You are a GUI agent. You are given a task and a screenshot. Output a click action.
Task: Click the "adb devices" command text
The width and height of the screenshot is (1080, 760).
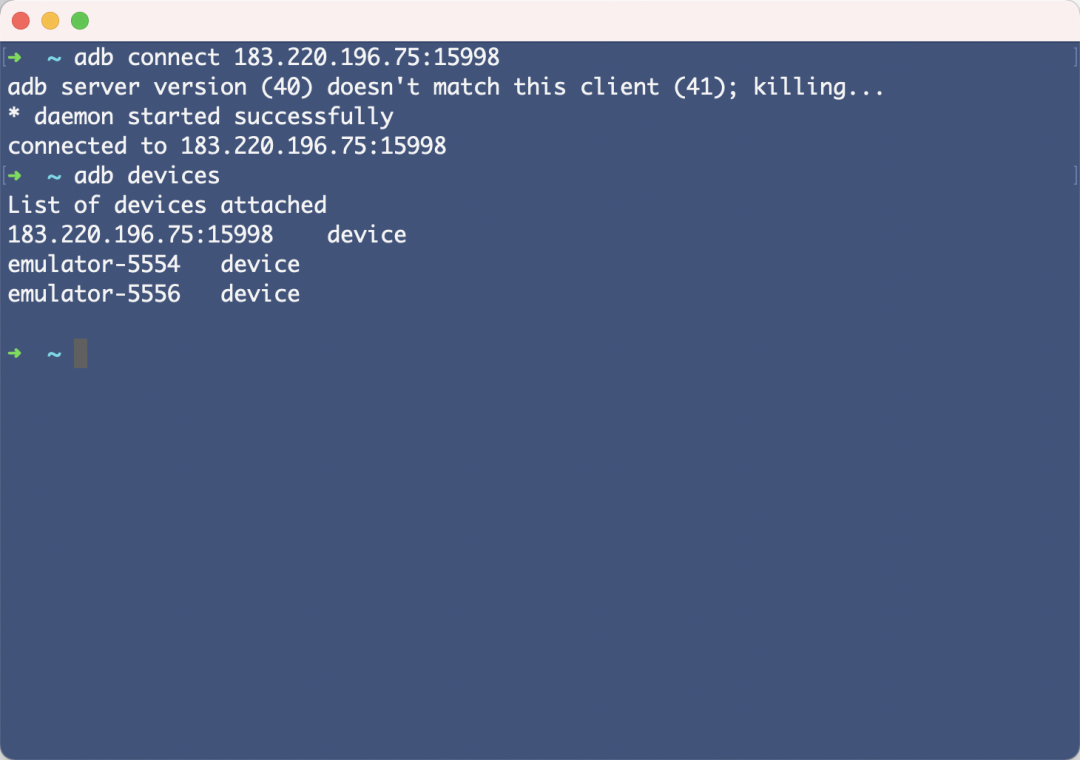coord(147,176)
